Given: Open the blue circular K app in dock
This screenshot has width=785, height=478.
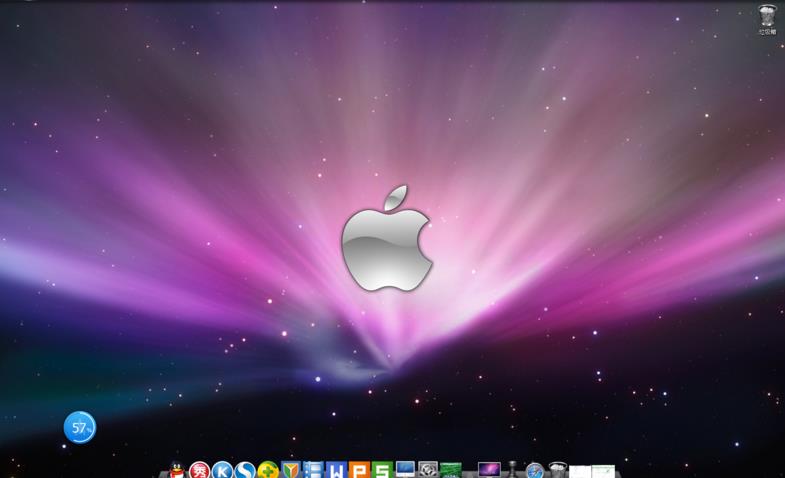Looking at the screenshot, I should point(222,470).
